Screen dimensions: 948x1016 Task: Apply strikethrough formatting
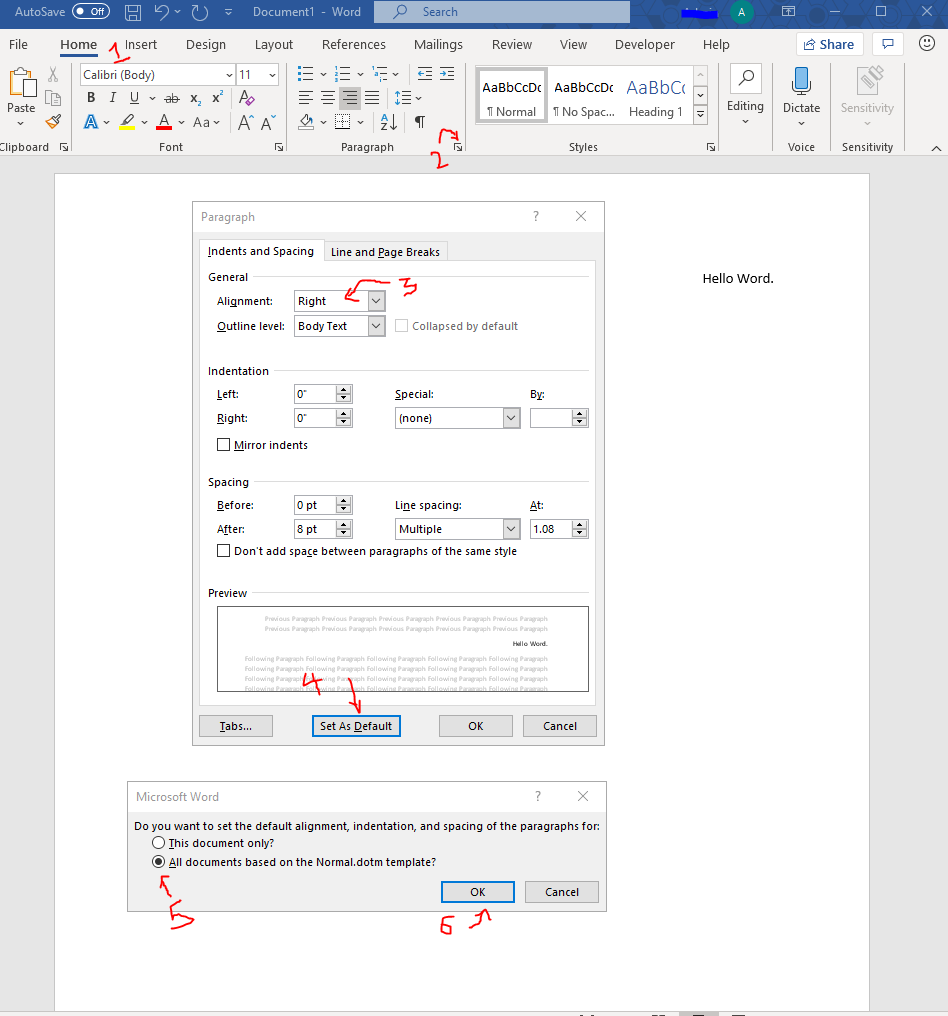(x=172, y=97)
